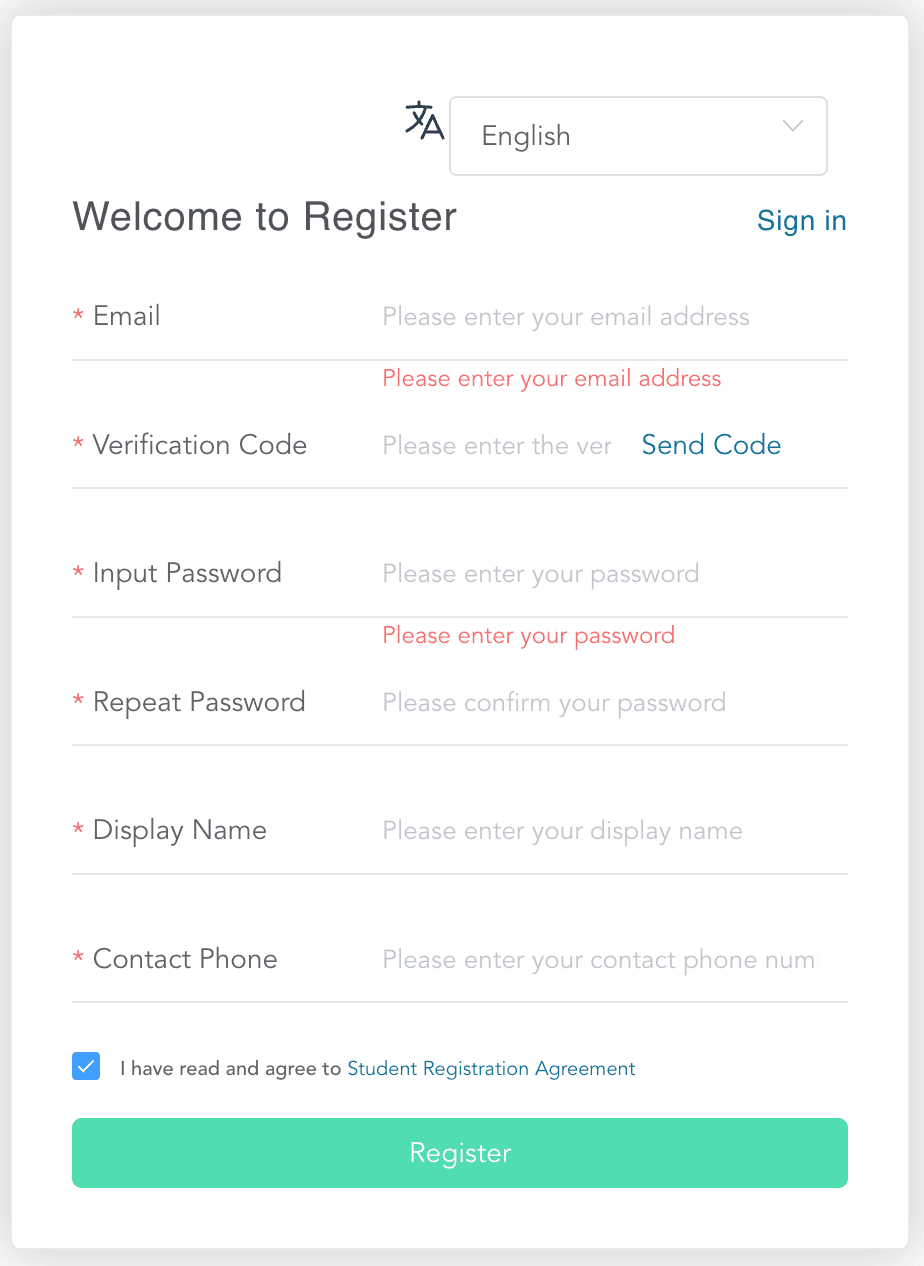
Task: Expand the language selector chevron arrow
Action: (x=793, y=126)
